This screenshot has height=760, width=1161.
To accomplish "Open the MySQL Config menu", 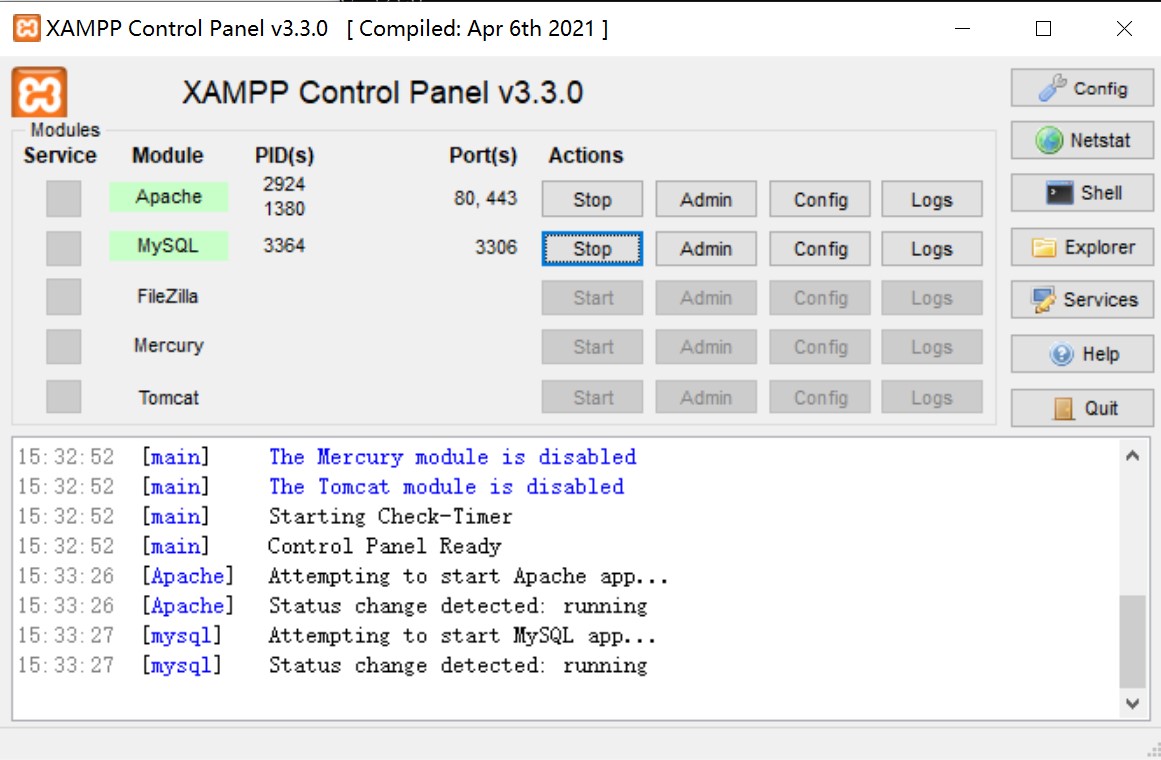I will (x=820, y=249).
